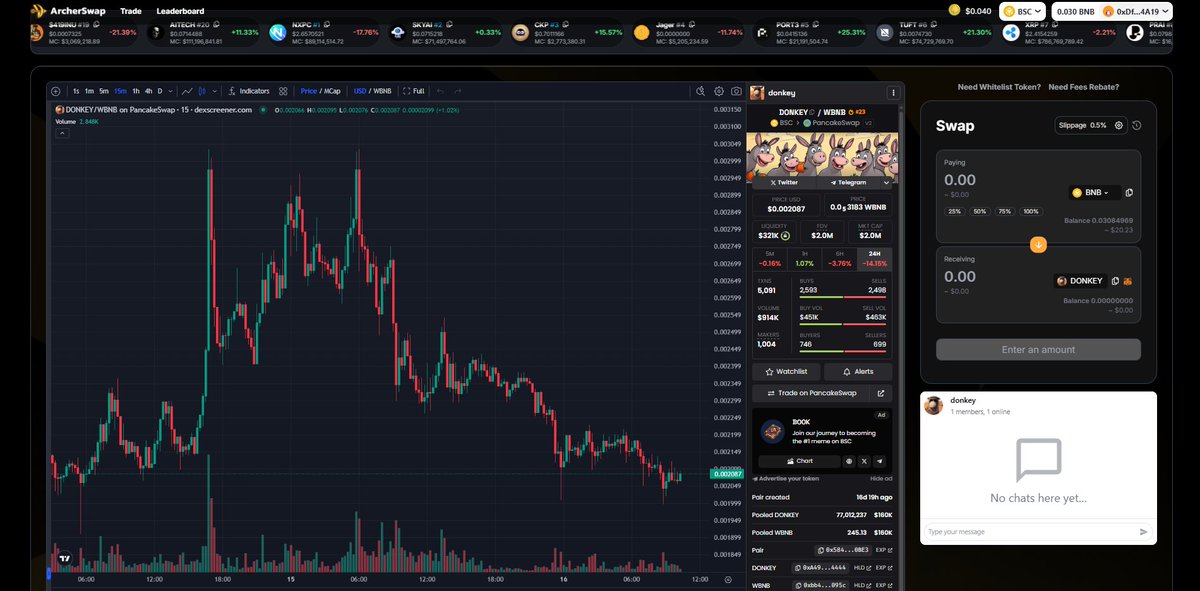Select the 6H stats period
This screenshot has height=591, width=1200.
(839, 259)
